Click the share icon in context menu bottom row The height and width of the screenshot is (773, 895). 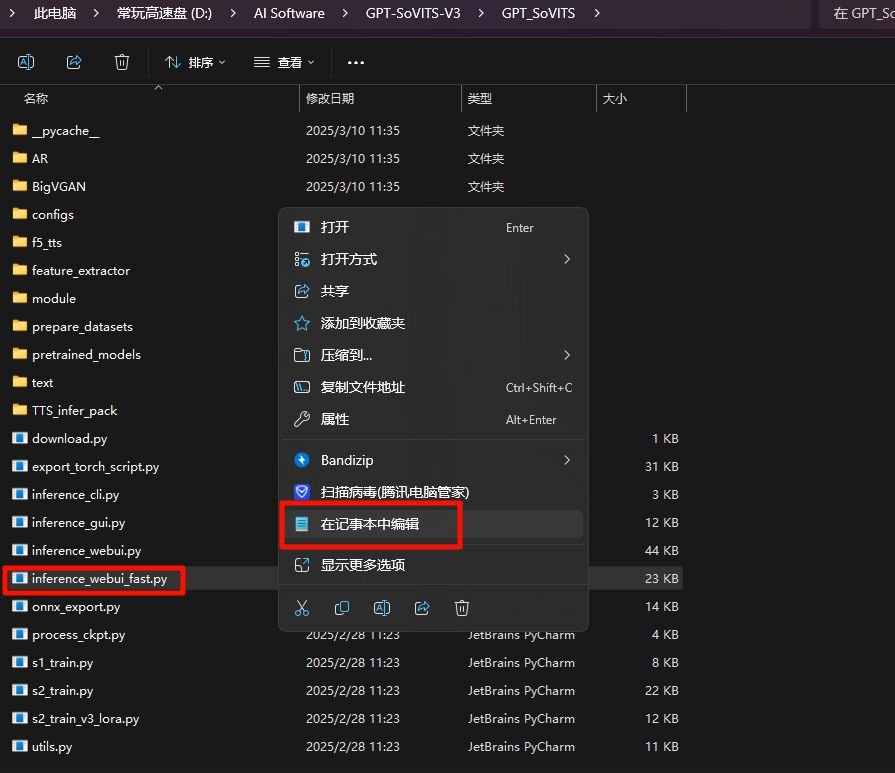click(422, 608)
